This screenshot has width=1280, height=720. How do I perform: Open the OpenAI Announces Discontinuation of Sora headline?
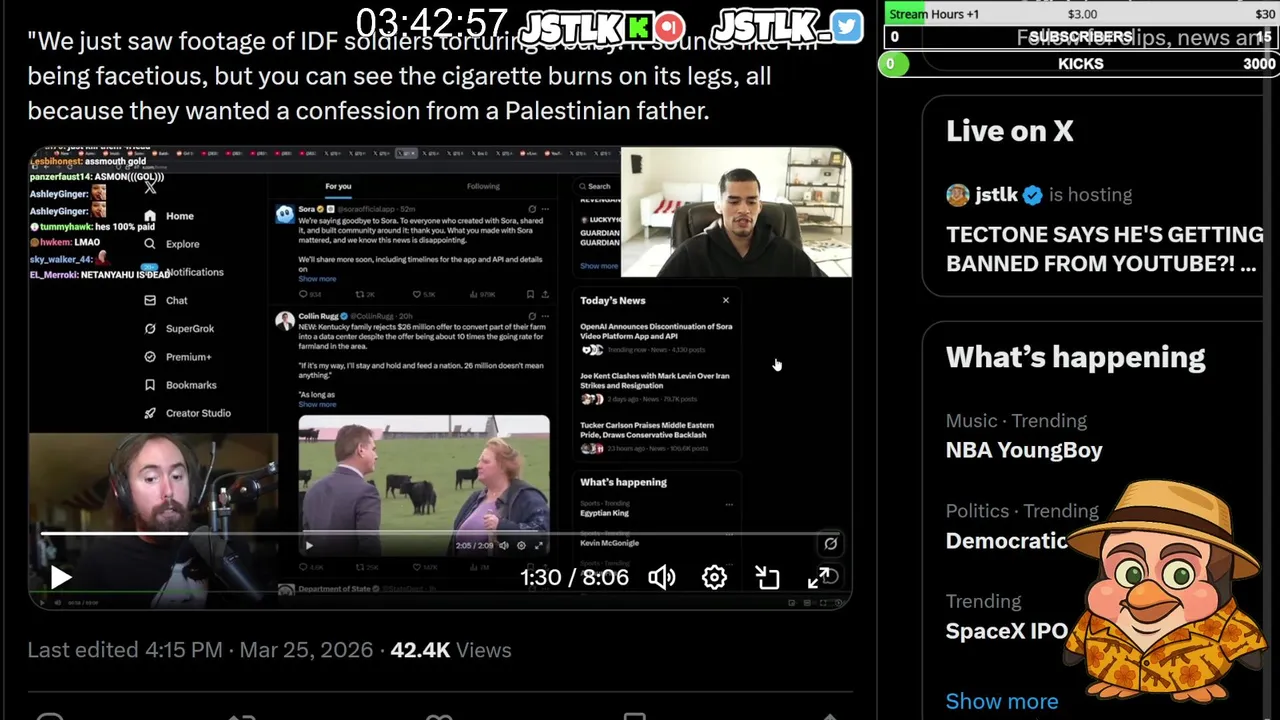coord(656,331)
